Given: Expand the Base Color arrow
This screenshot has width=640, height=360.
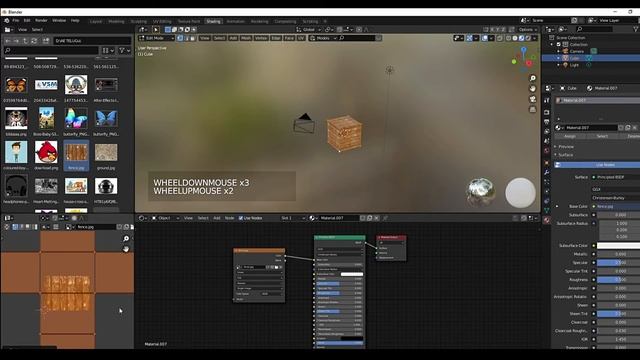Looking at the screenshot, I should (557, 206).
